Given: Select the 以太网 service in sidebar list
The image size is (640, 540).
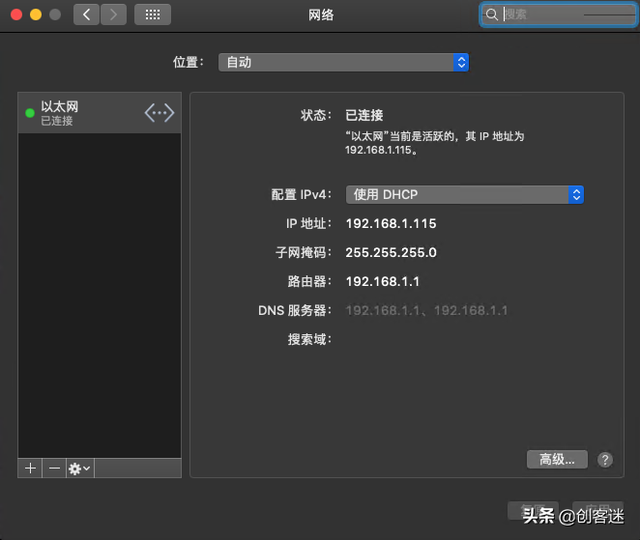Looking at the screenshot, I should (x=100, y=113).
